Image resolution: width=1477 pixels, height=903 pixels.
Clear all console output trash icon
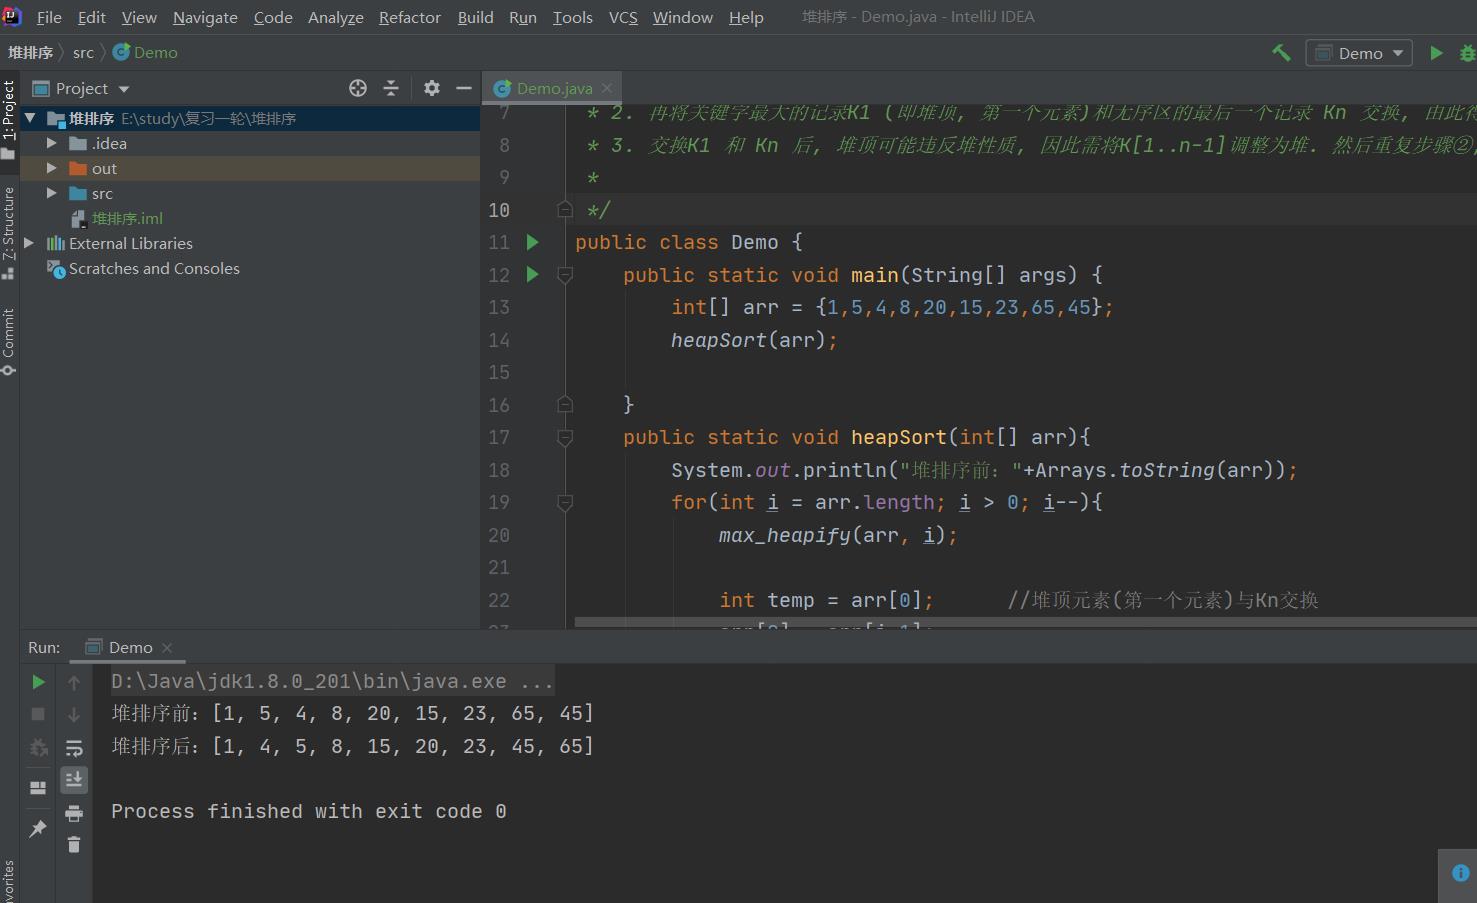click(74, 845)
